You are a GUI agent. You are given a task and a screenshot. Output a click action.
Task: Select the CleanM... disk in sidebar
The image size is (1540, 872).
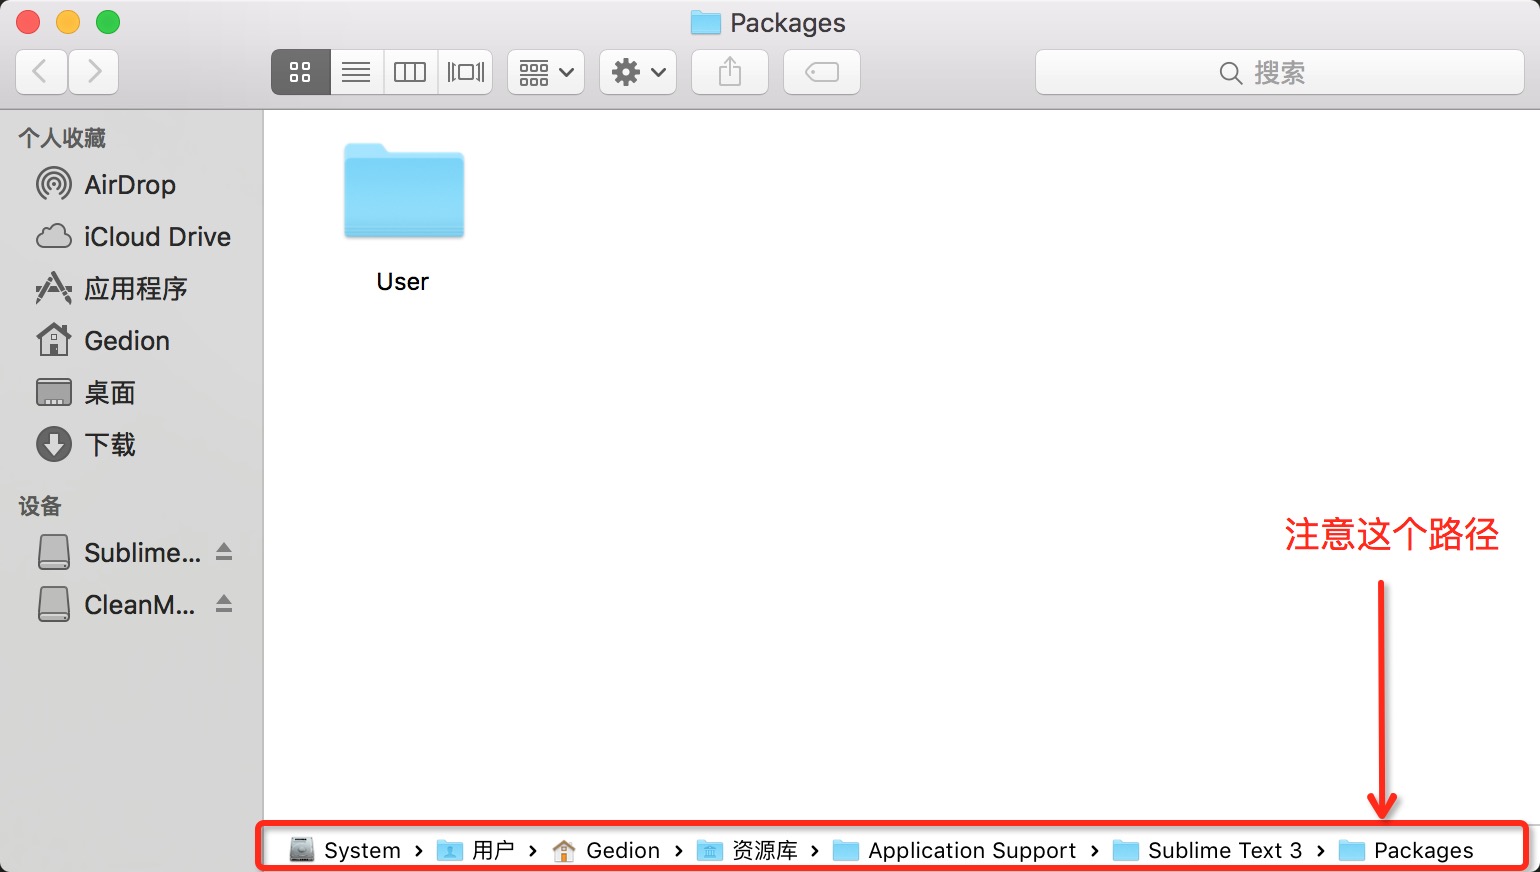[x=117, y=605]
